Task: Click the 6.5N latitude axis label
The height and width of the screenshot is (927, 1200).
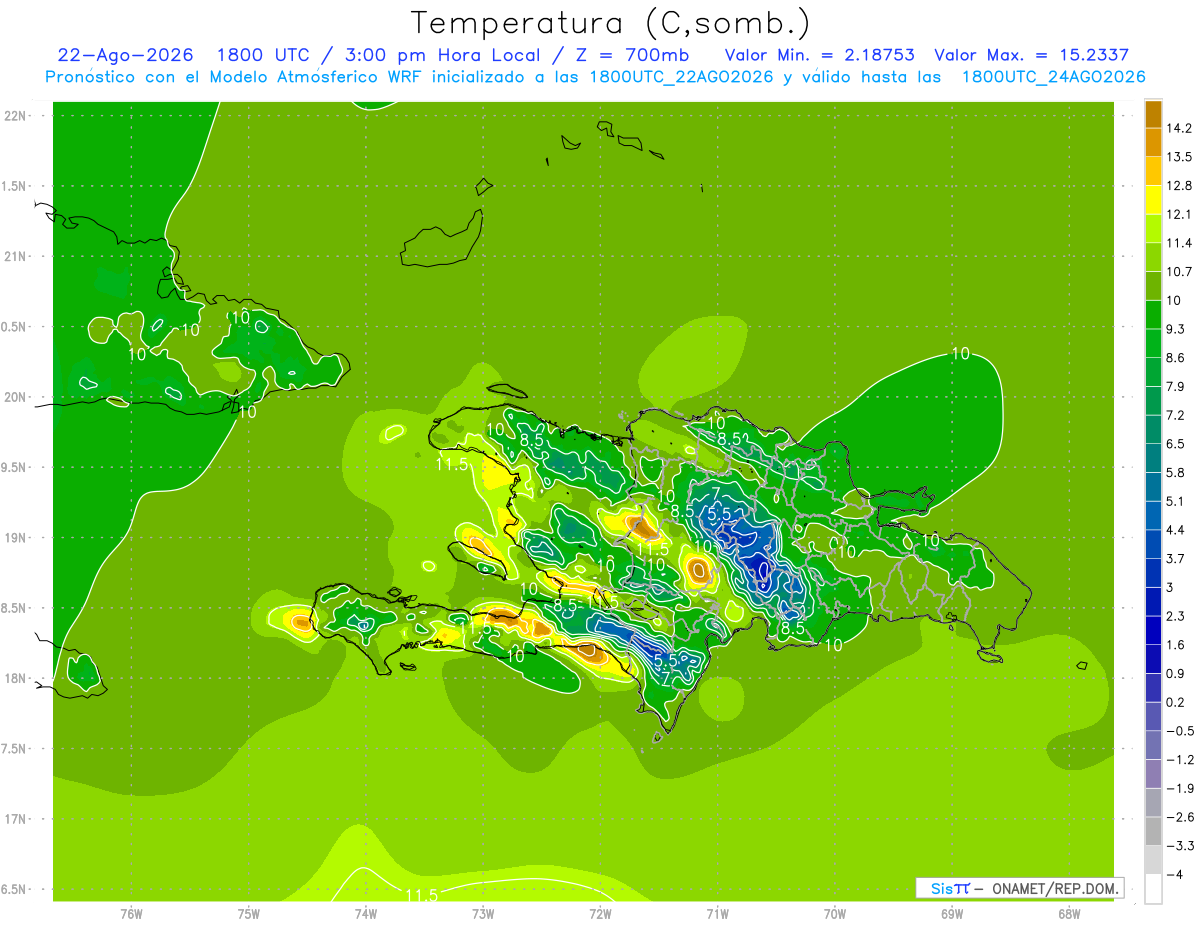Action: (x=13, y=890)
